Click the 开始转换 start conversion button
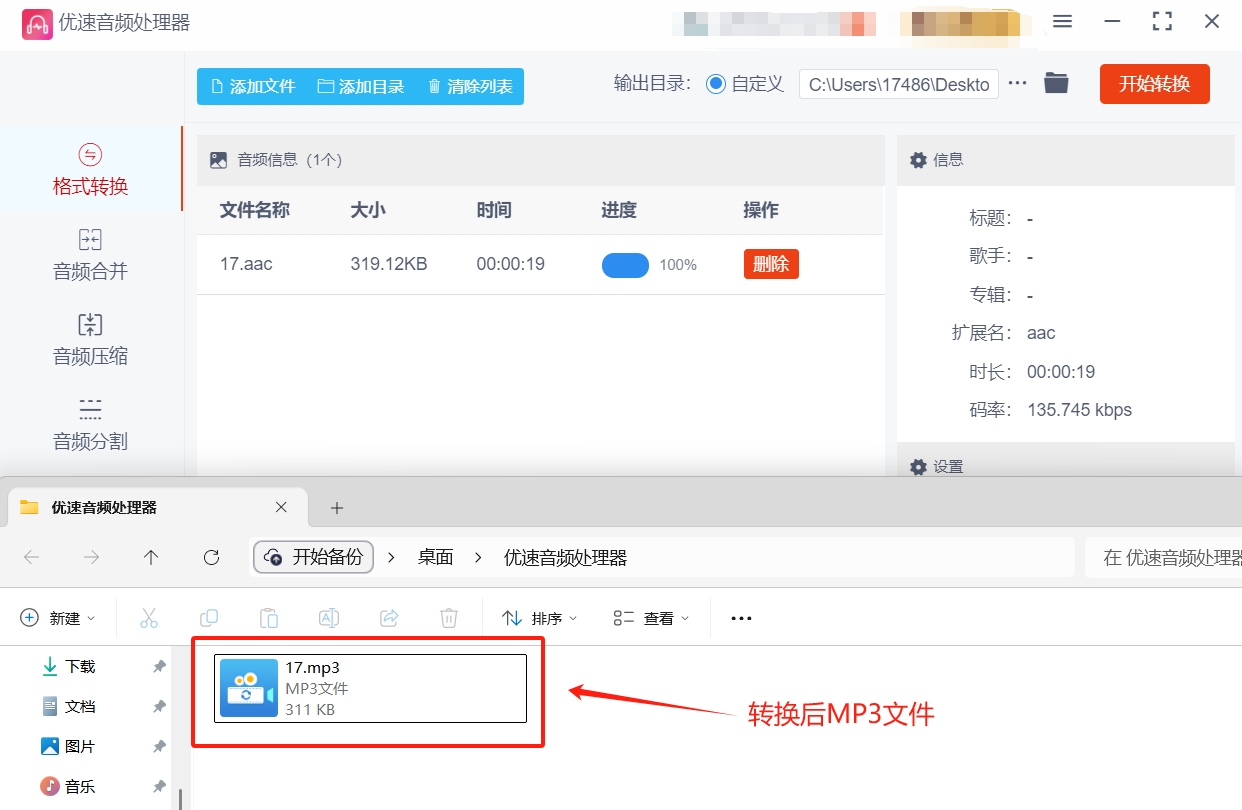Image resolution: width=1242 pixels, height=810 pixels. (1154, 84)
